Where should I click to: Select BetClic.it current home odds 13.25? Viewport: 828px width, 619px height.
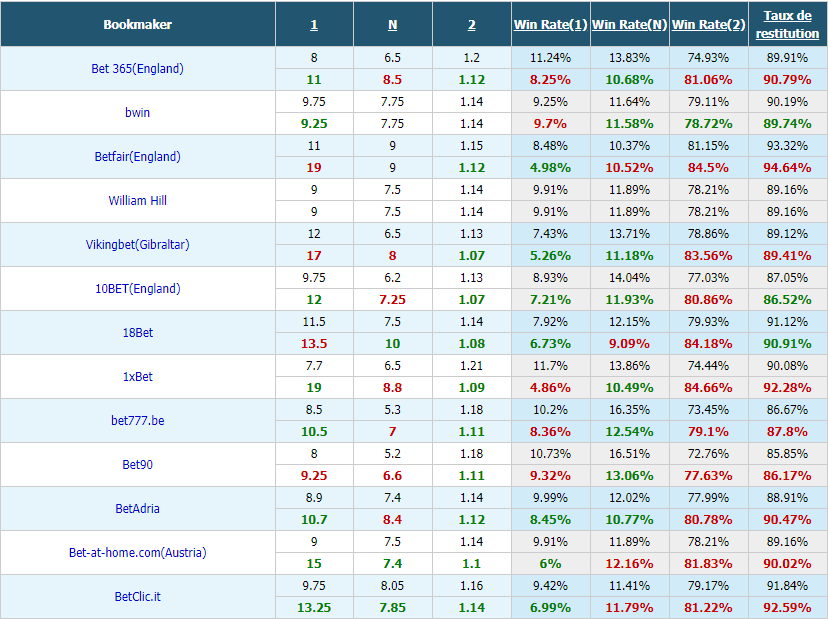coord(314,608)
